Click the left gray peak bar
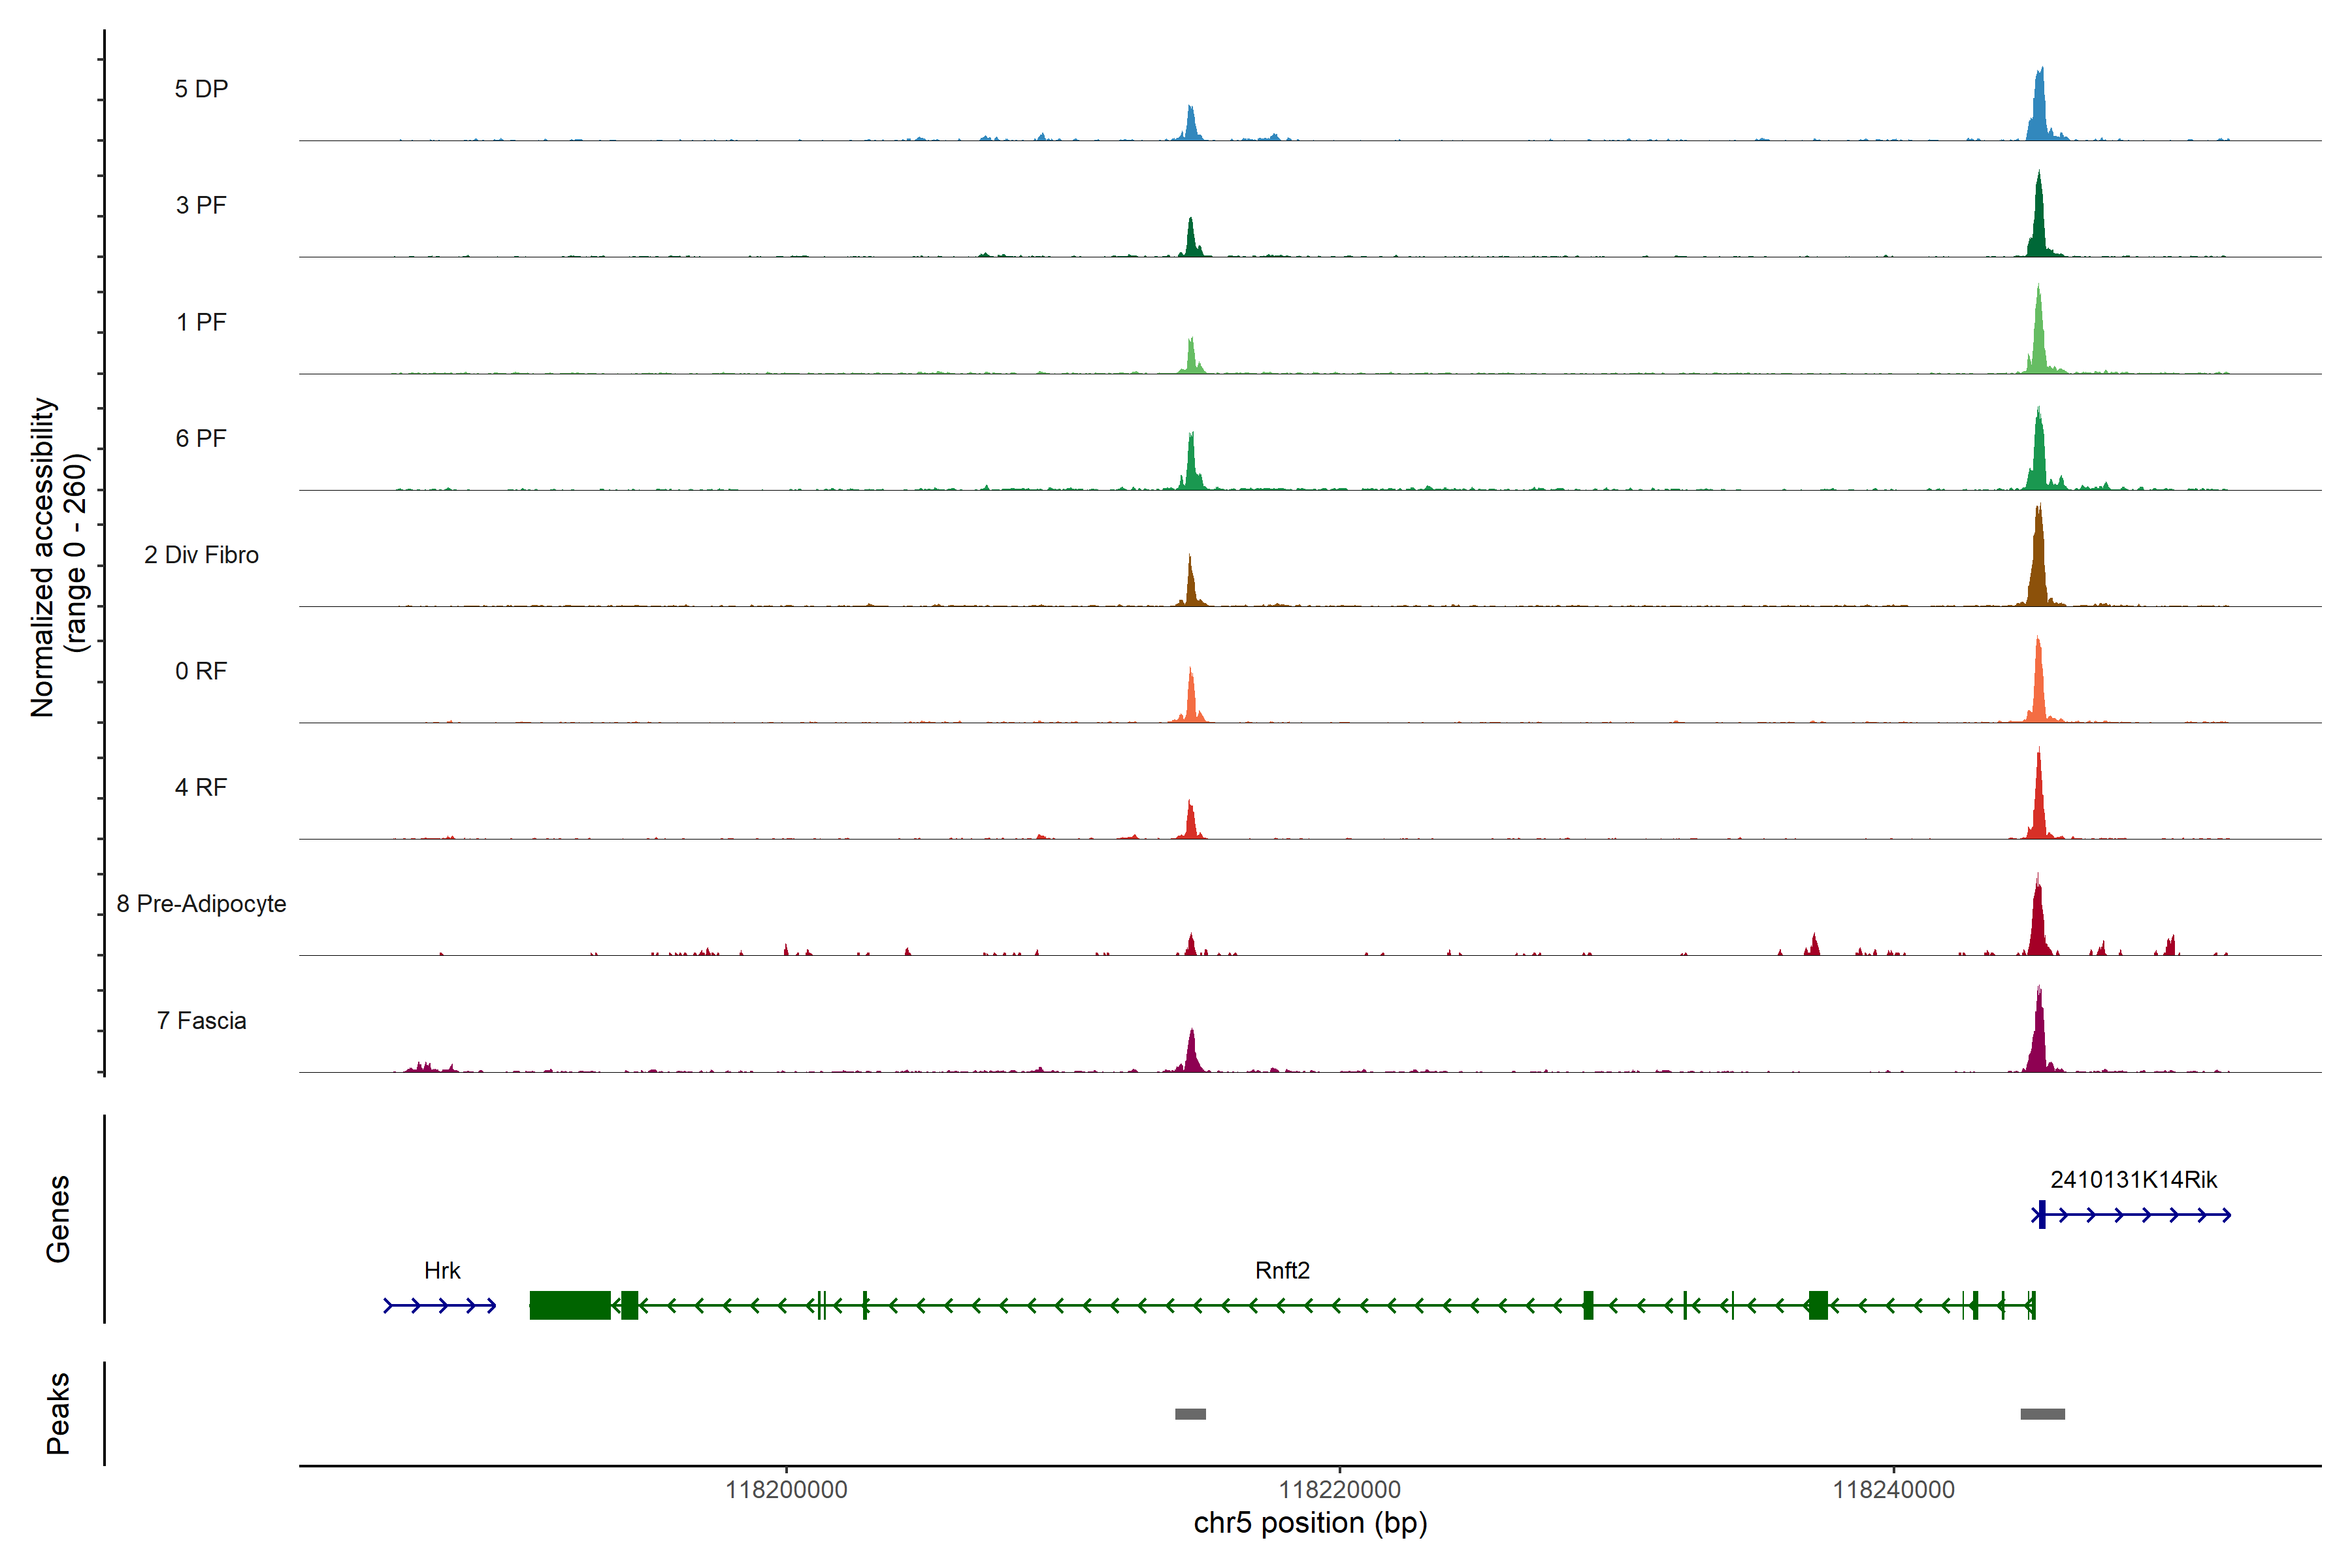The width and height of the screenshot is (2352, 1568). coord(1190,1414)
